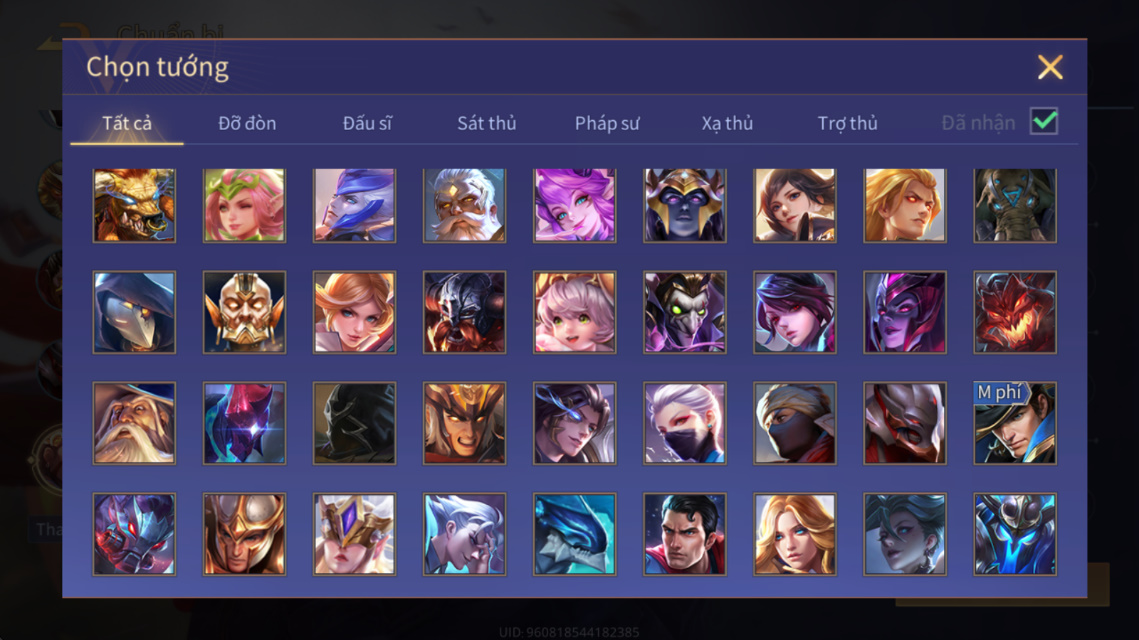The image size is (1139, 640).
Task: Pick the black hooded shadow hero
Action: tap(354, 423)
